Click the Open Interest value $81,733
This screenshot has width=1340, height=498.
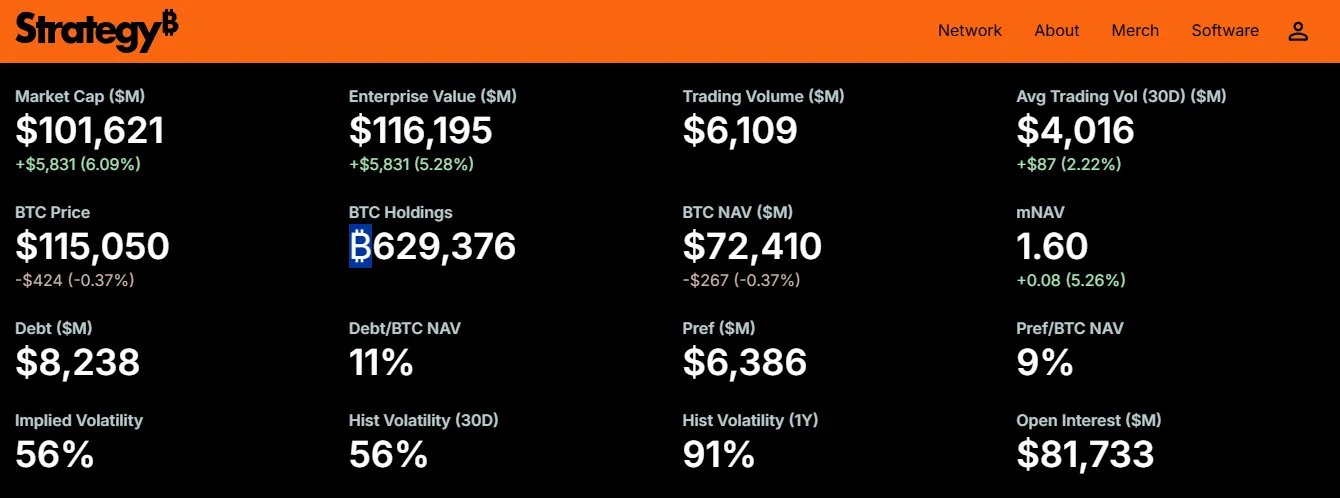tap(1085, 454)
